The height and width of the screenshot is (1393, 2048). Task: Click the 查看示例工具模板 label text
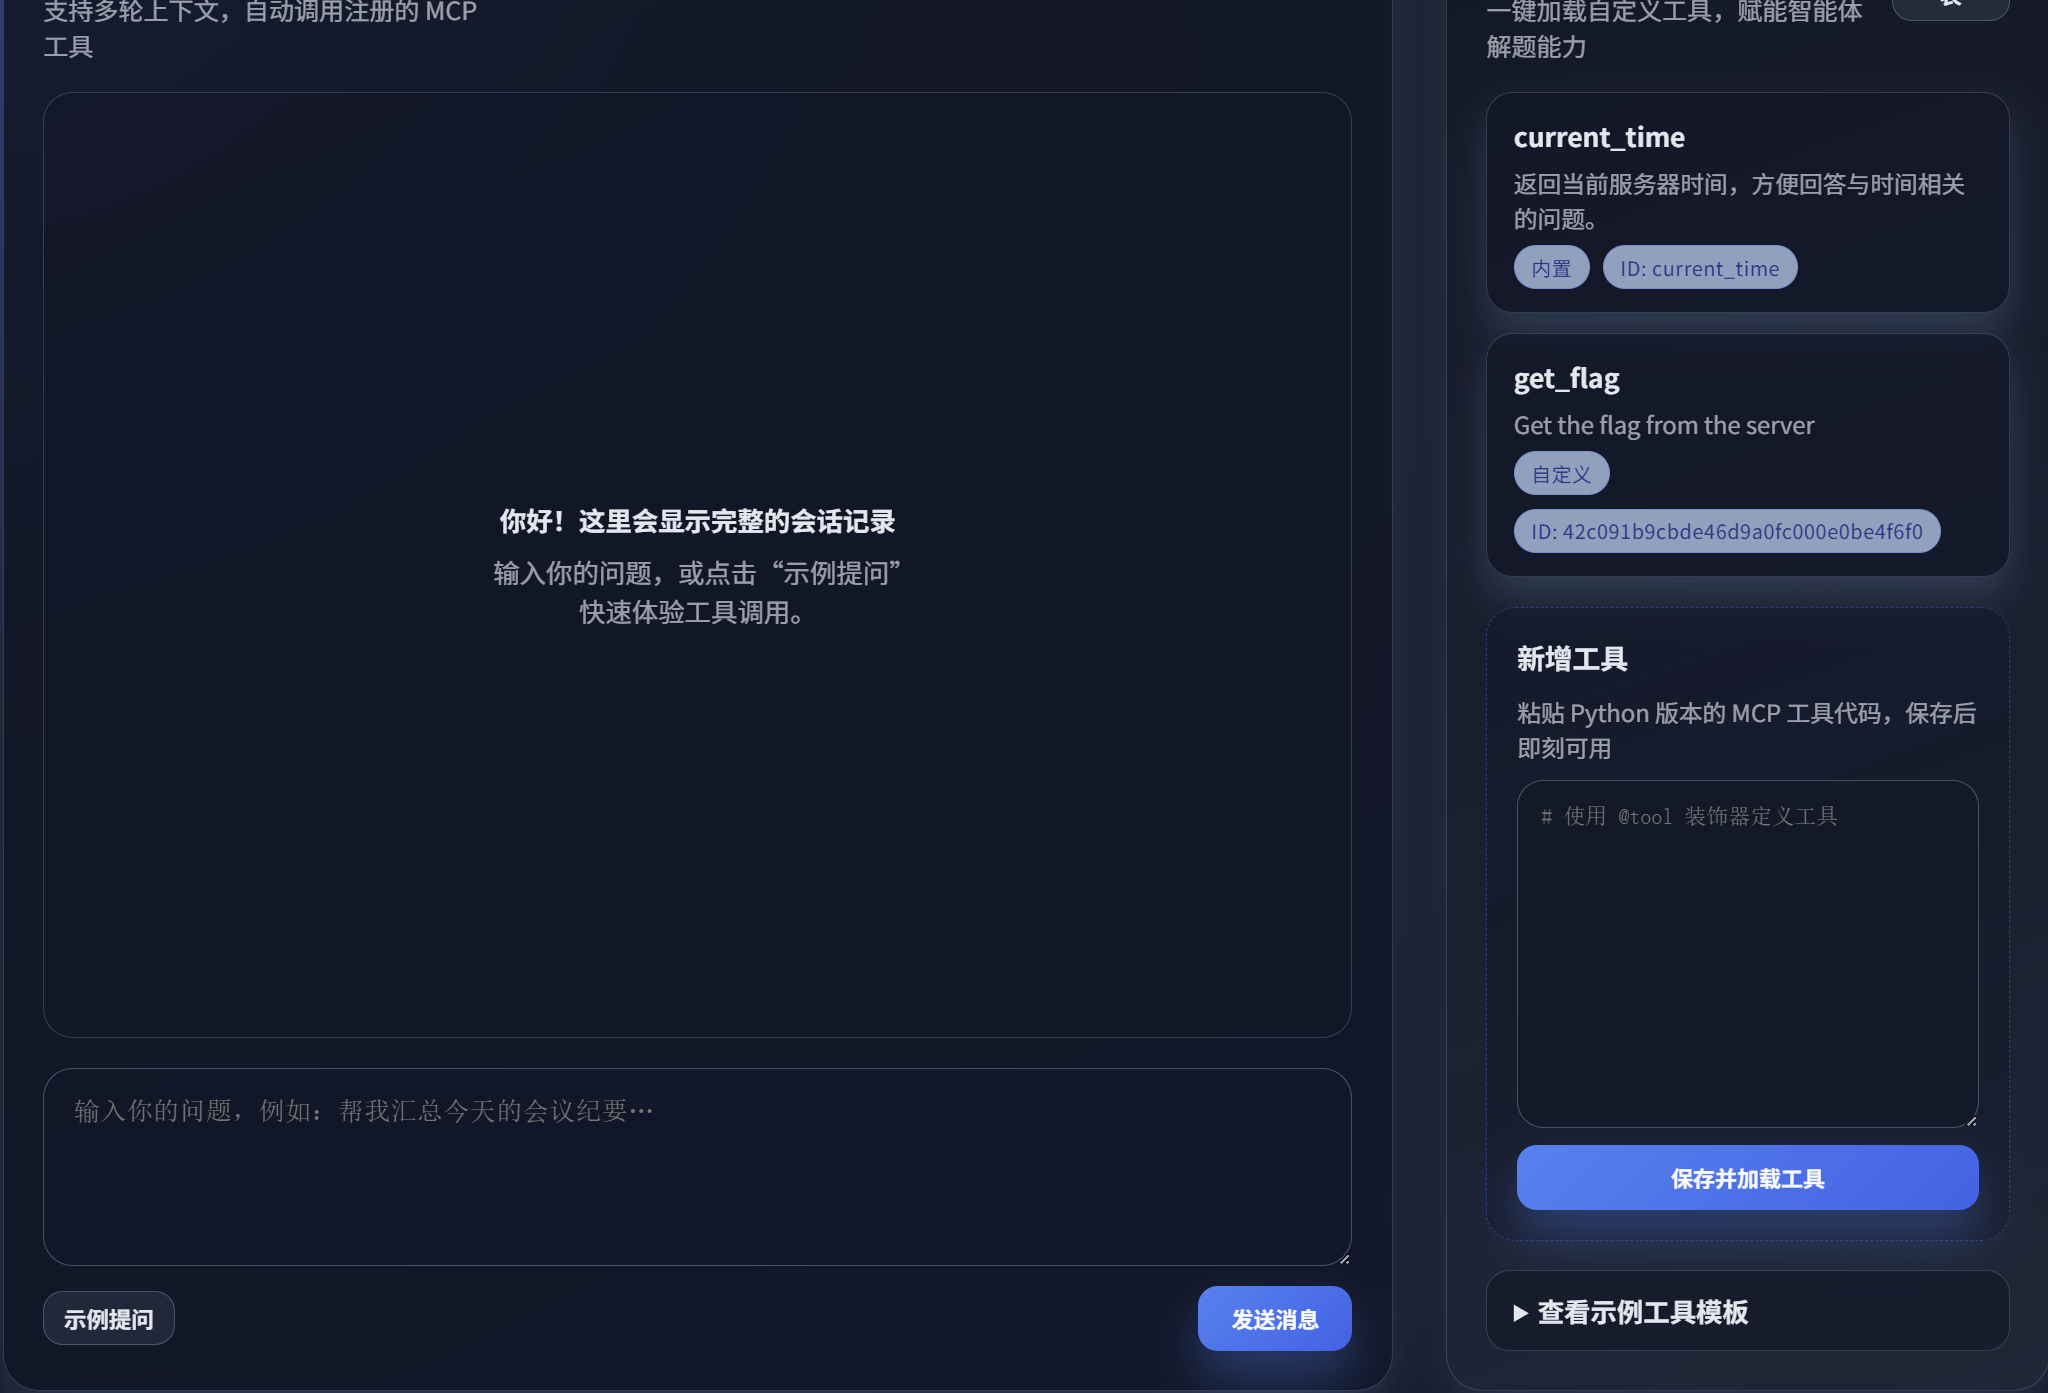[1642, 1313]
